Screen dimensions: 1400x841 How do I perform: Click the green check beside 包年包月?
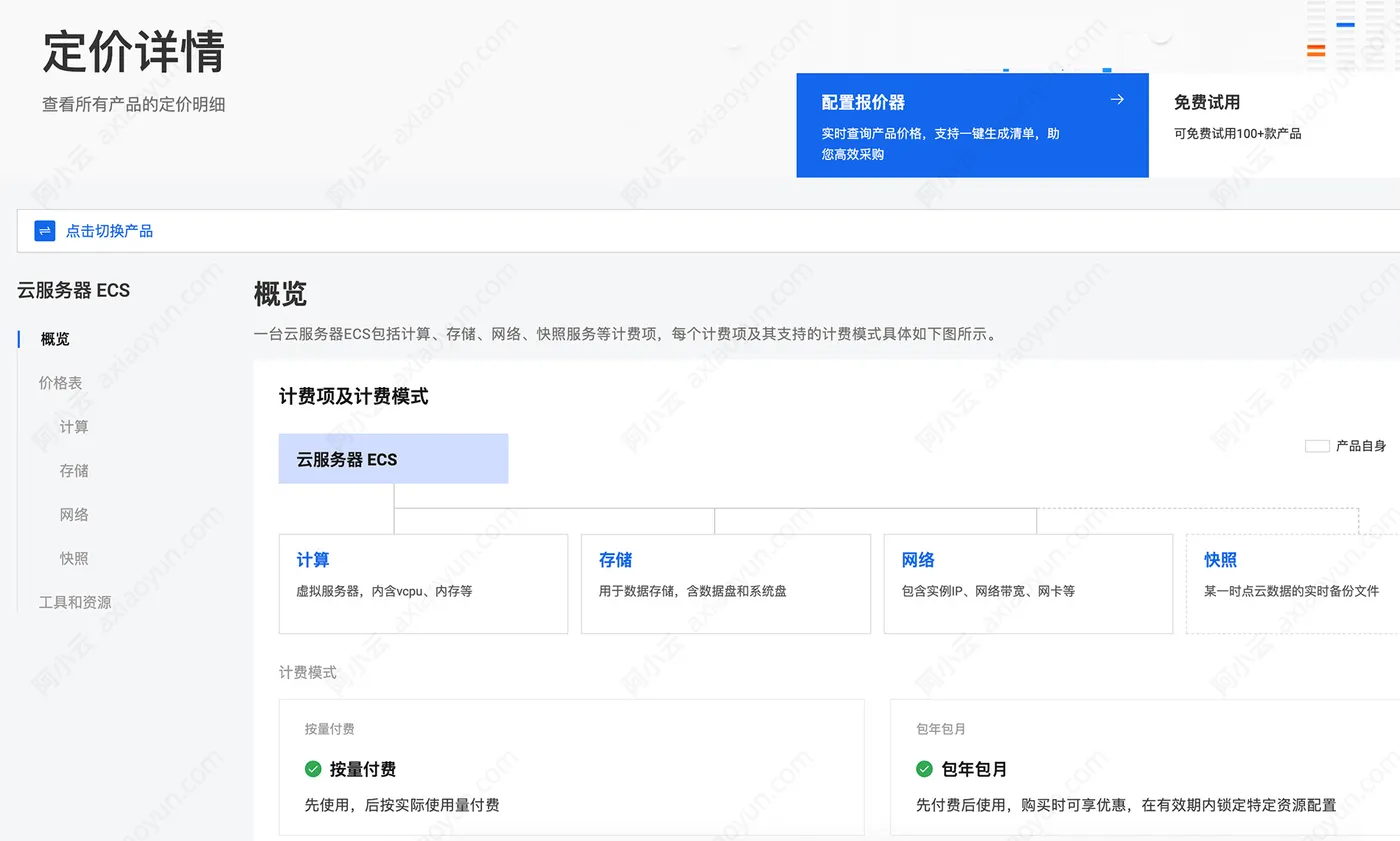coord(924,769)
